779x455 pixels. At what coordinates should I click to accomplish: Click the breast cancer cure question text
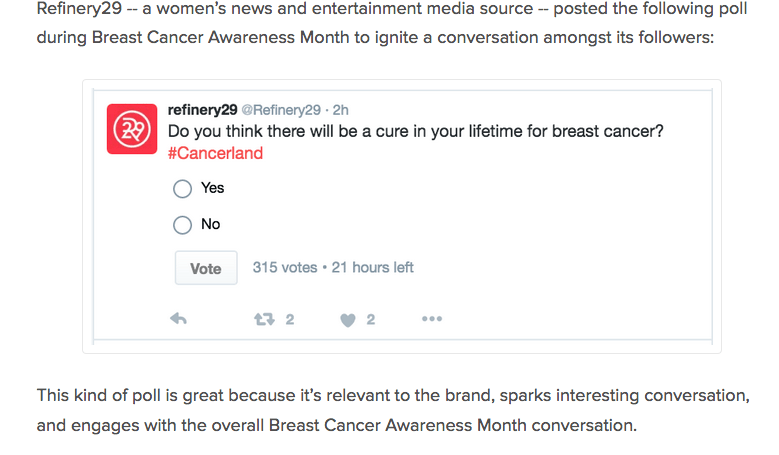pos(415,131)
